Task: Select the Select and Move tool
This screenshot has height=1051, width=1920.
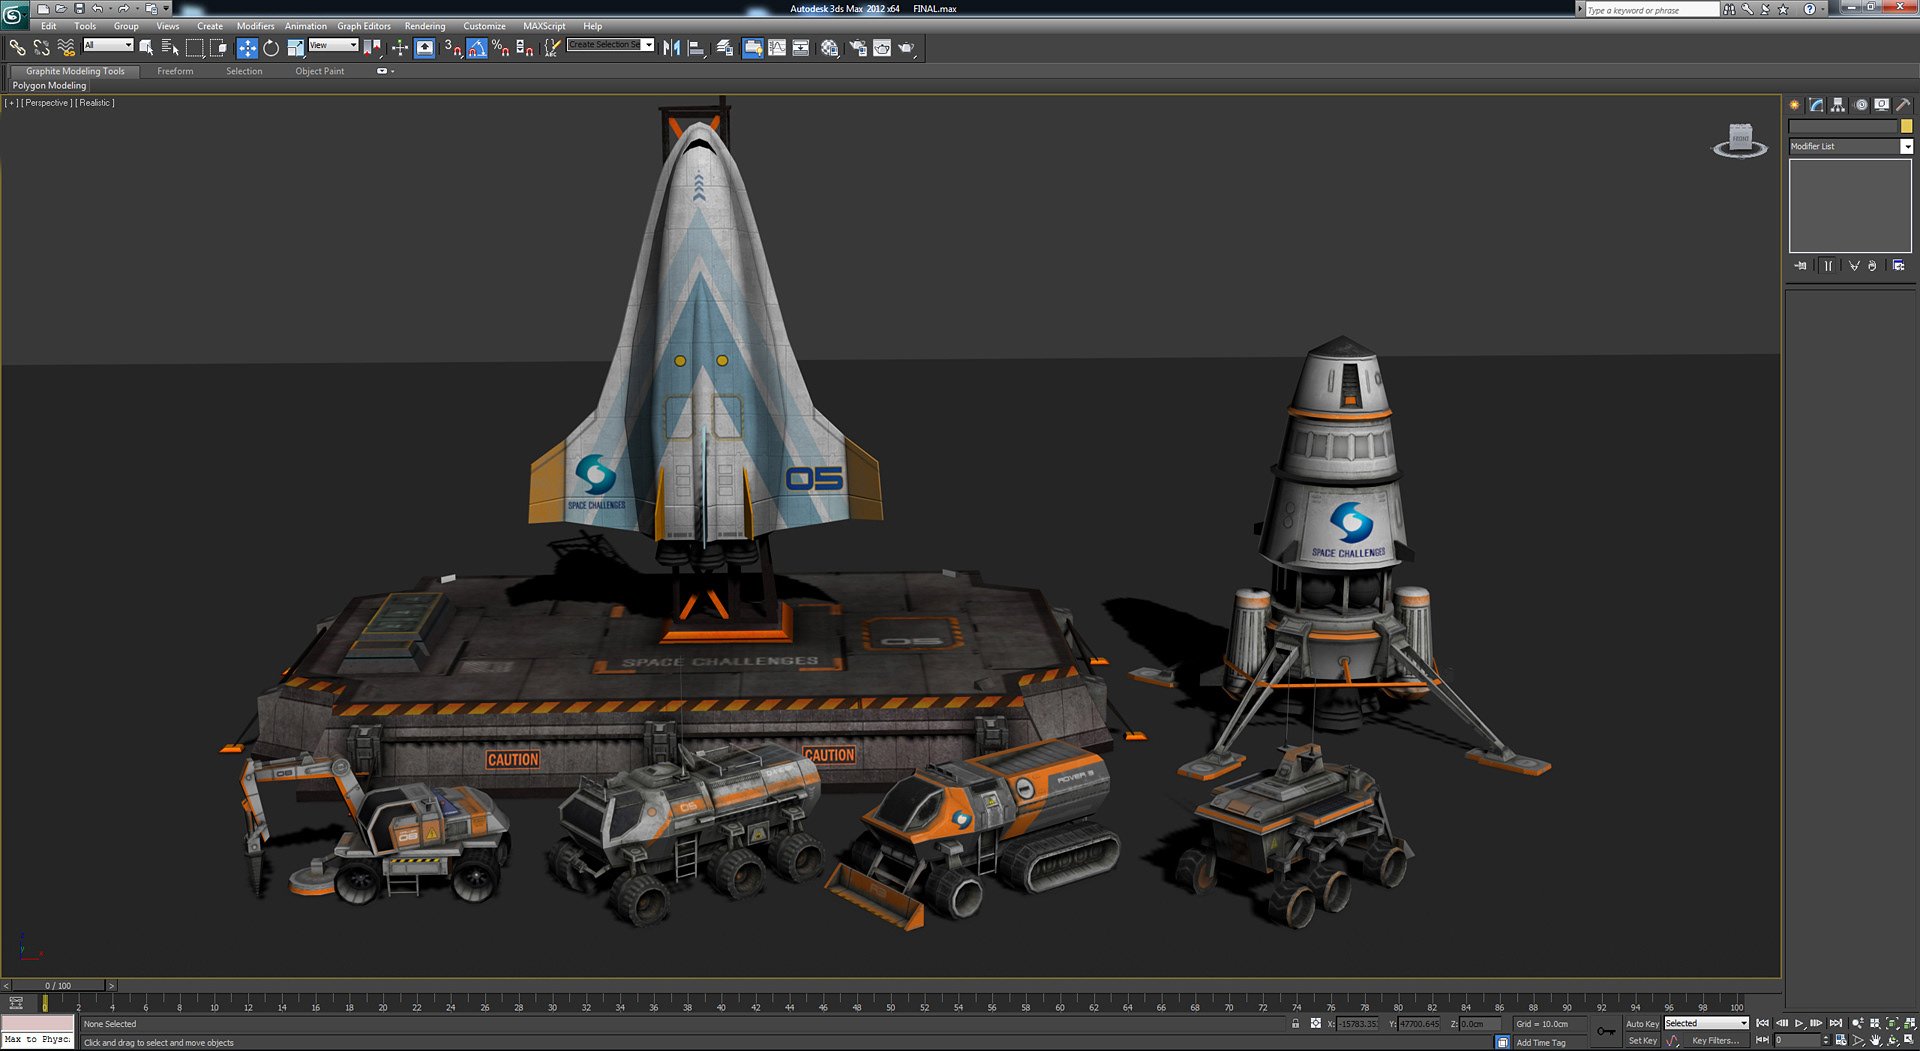Action: 245,47
